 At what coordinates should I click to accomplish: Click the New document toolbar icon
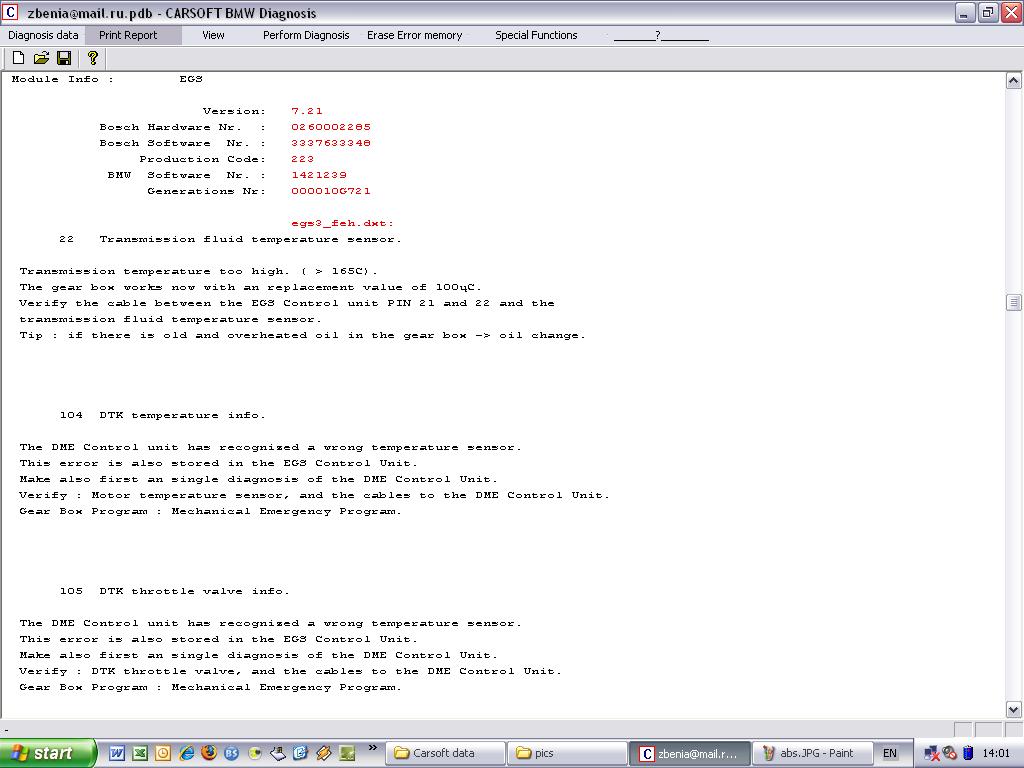18,58
